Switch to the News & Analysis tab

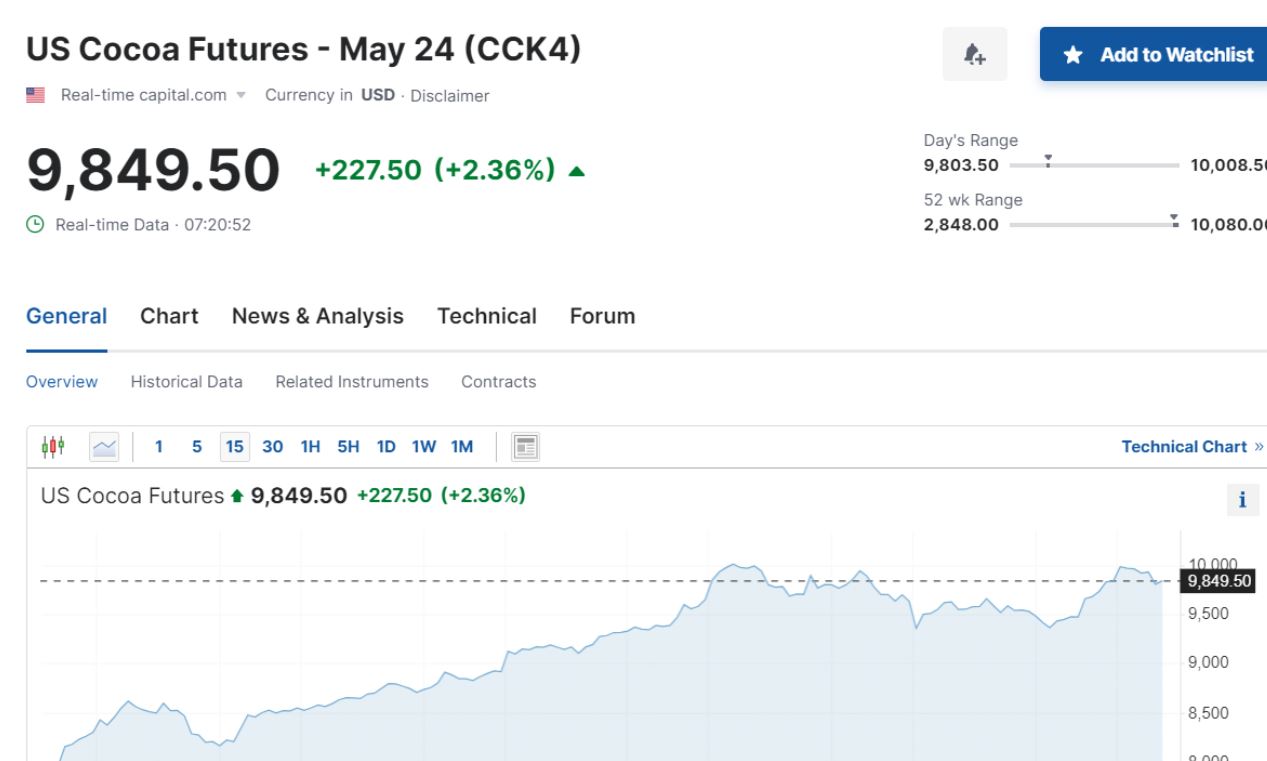317,316
